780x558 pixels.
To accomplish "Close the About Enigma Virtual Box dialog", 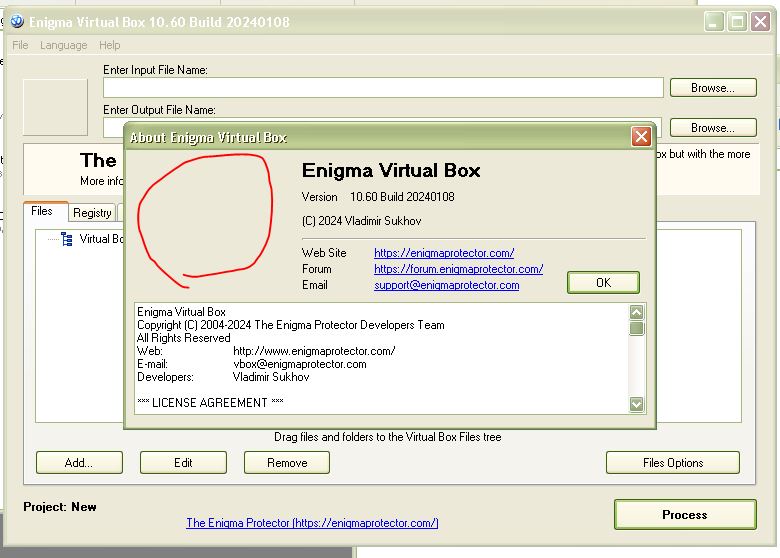I will [x=641, y=136].
